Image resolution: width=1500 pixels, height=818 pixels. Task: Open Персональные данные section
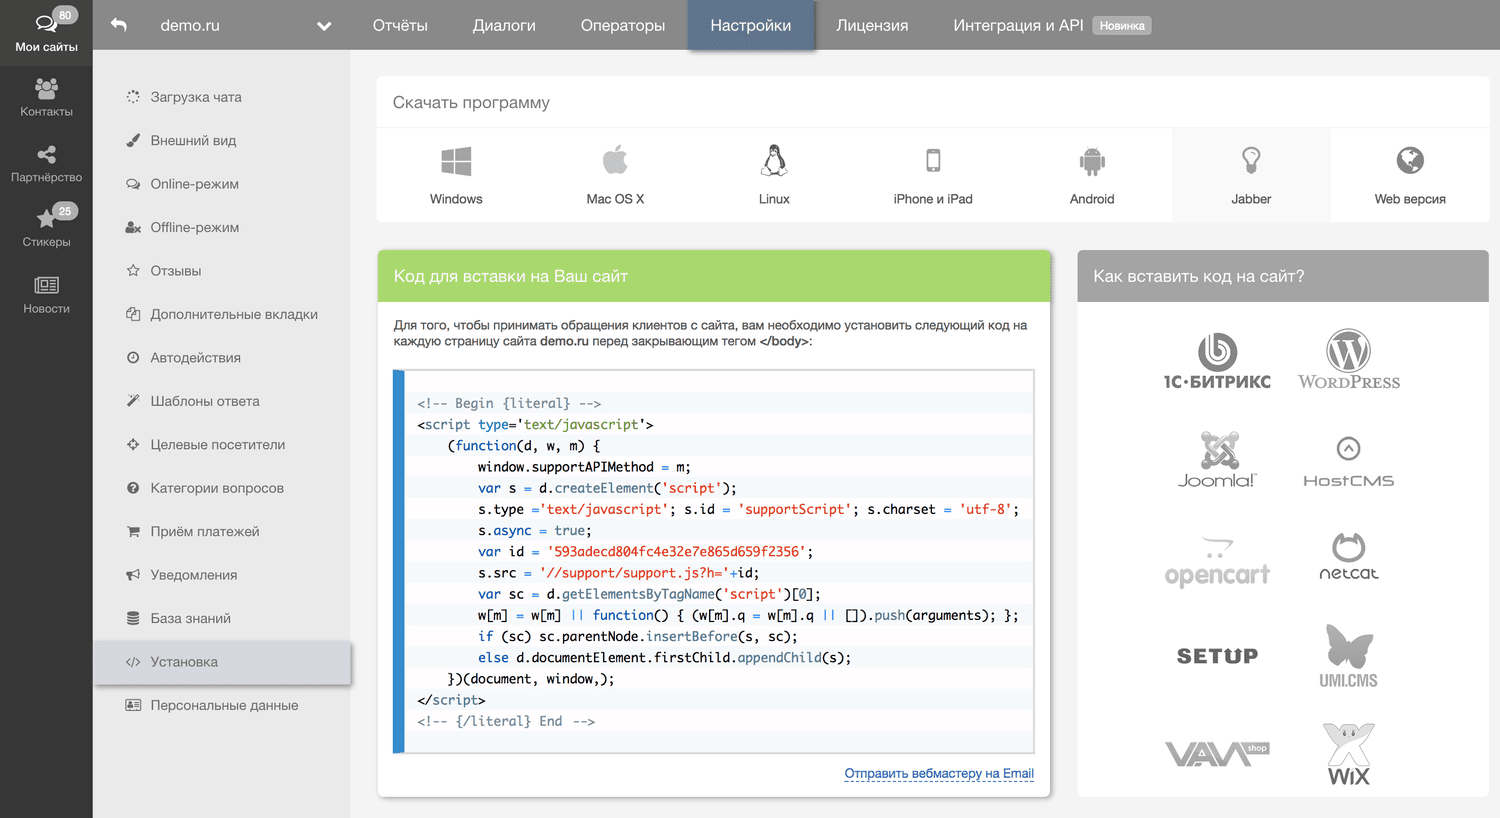click(x=222, y=705)
